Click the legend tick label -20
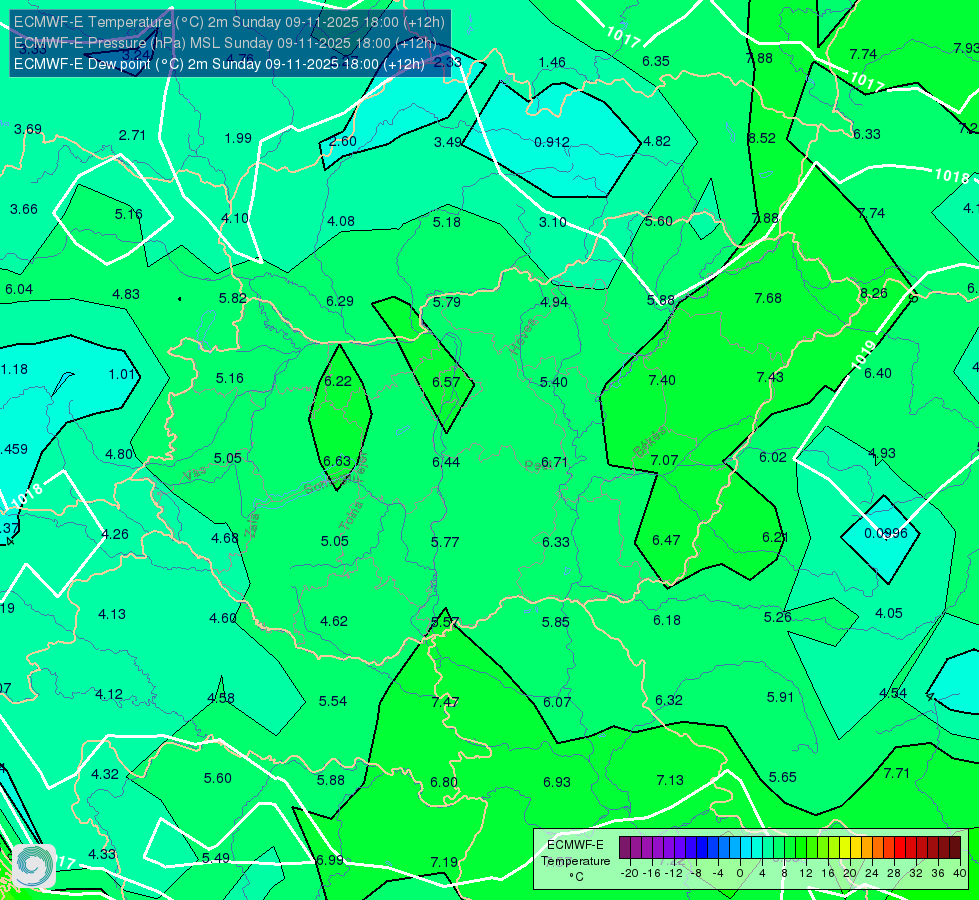This screenshot has height=900, width=979. (629, 873)
